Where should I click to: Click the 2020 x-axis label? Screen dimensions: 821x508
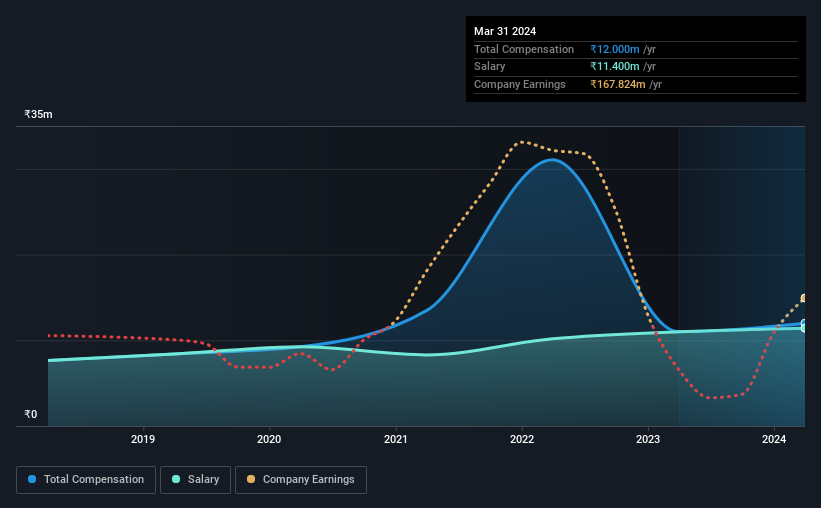pos(269,439)
